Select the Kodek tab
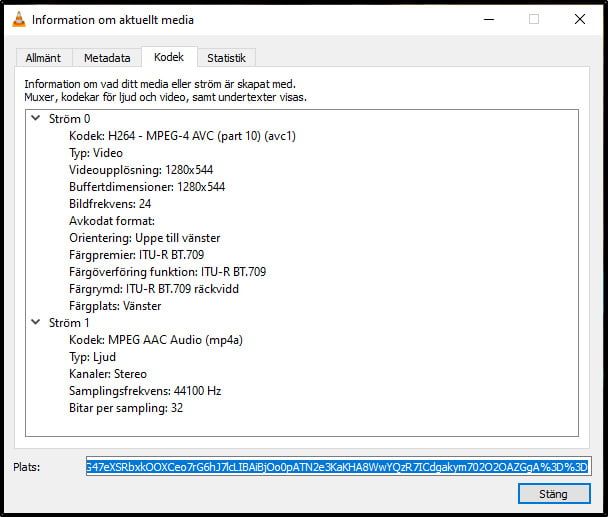This screenshot has height=517, width=608. pyautogui.click(x=169, y=57)
